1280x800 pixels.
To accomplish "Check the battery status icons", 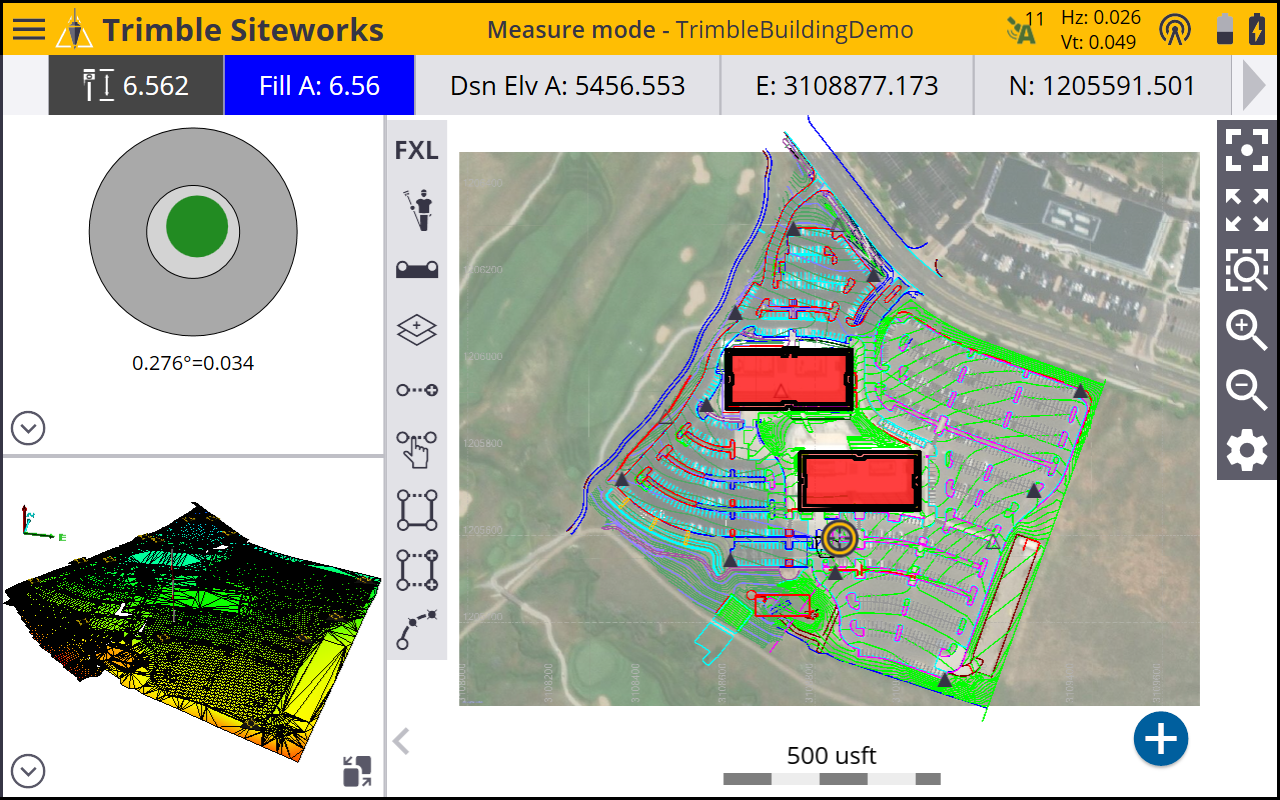I will tap(1241, 29).
